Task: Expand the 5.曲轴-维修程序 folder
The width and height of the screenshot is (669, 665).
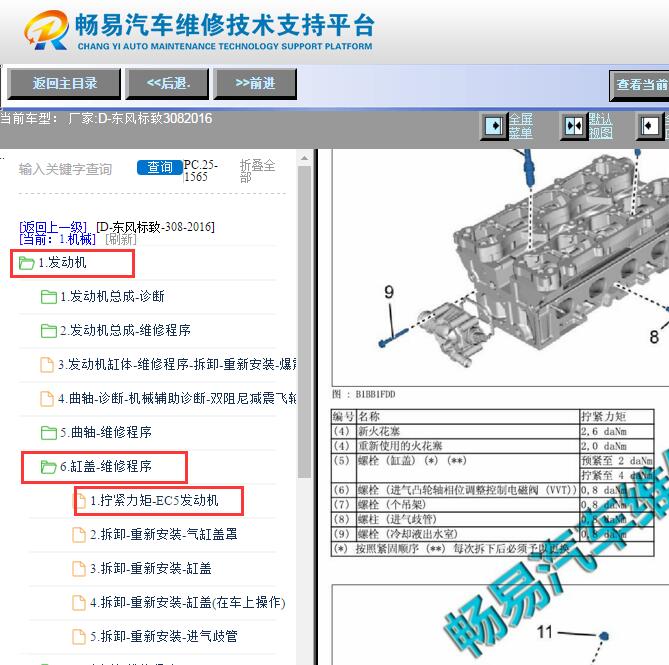Action: 106,433
